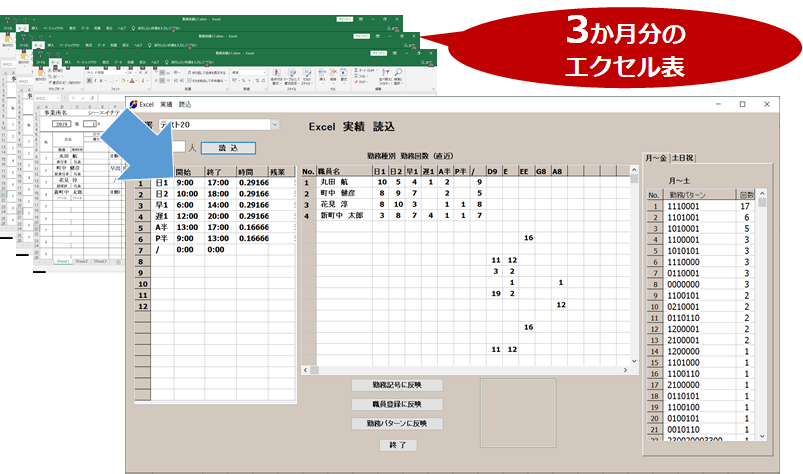Open the 挿入 tab in the front Excel window
The height and width of the screenshot is (474, 803).
coord(68,62)
